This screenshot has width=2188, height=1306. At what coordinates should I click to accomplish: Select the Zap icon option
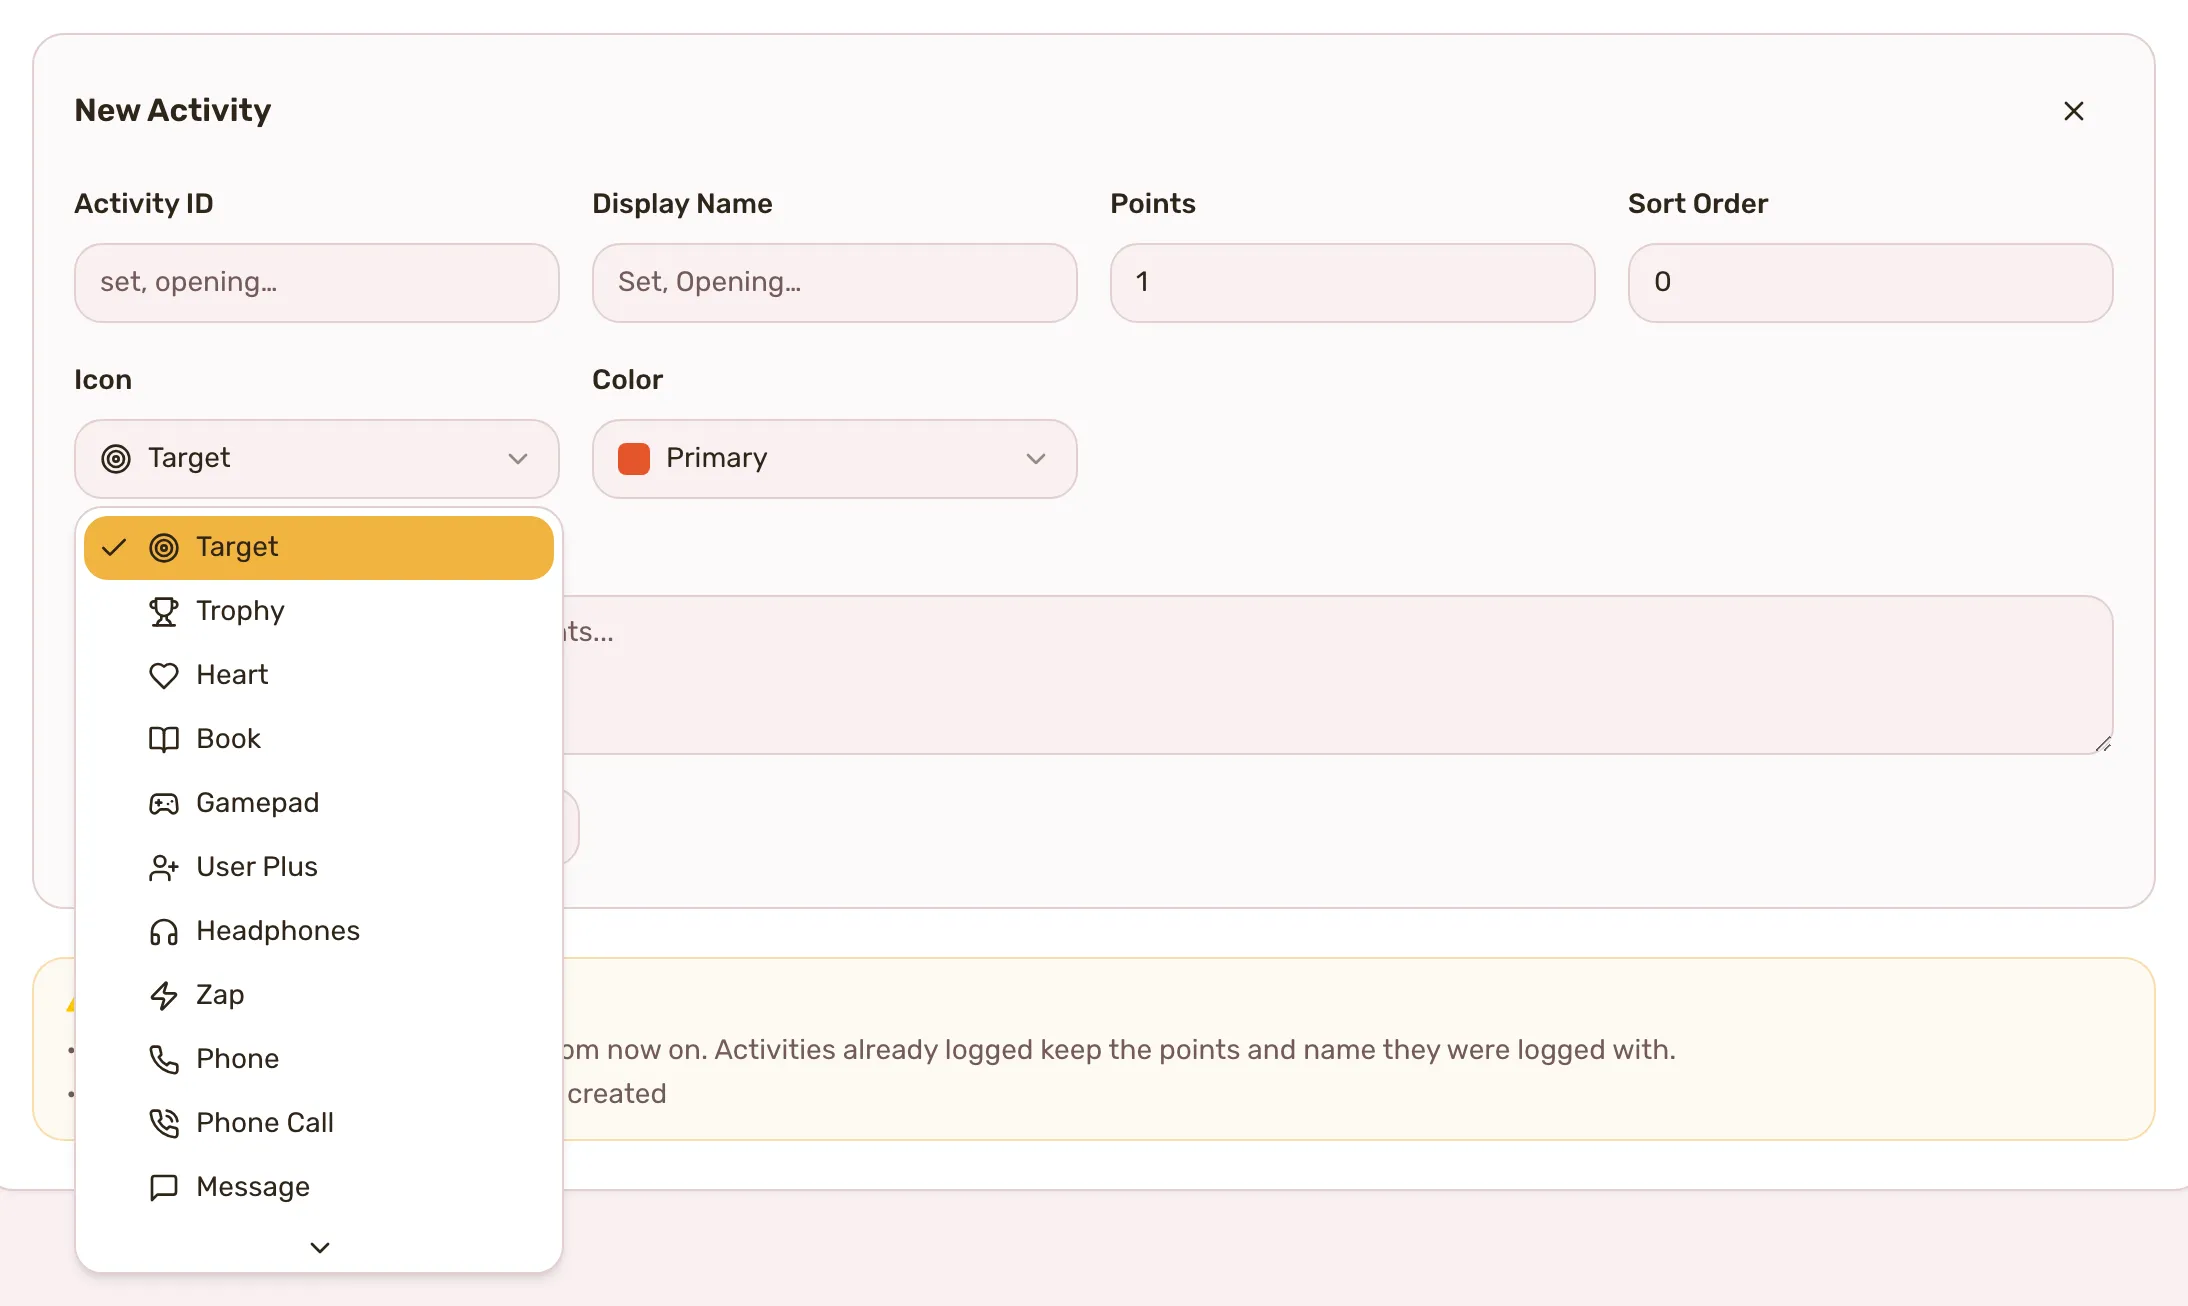click(318, 995)
